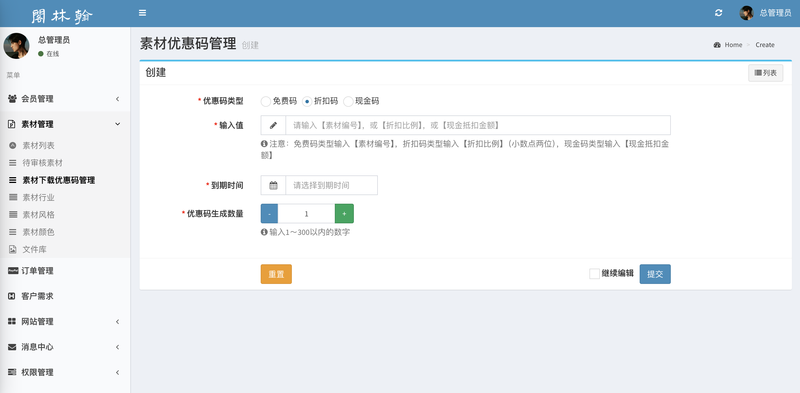Decrease quantity with minus button
Viewport: 800px width, 393px height.
click(x=269, y=213)
